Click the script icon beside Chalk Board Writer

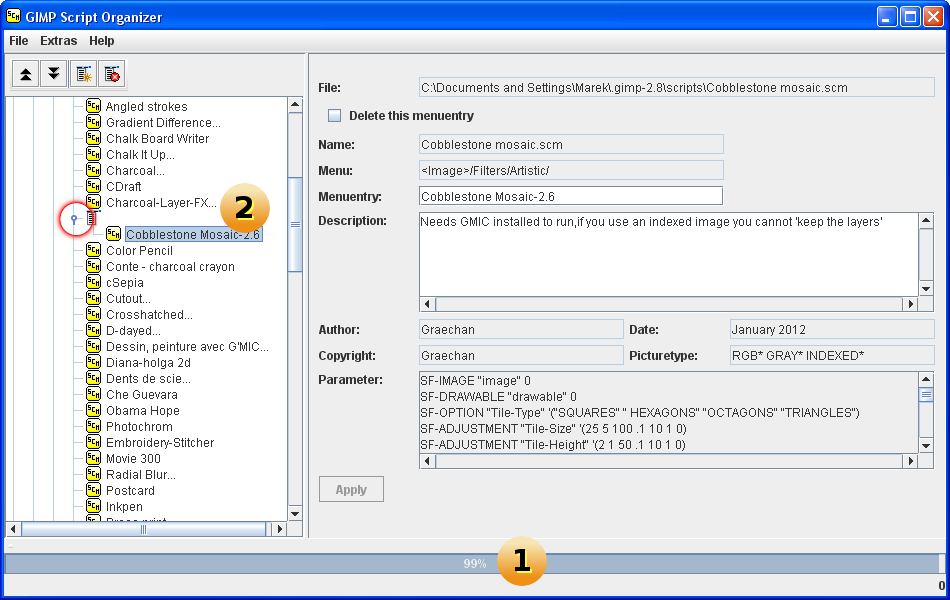[x=93, y=138]
